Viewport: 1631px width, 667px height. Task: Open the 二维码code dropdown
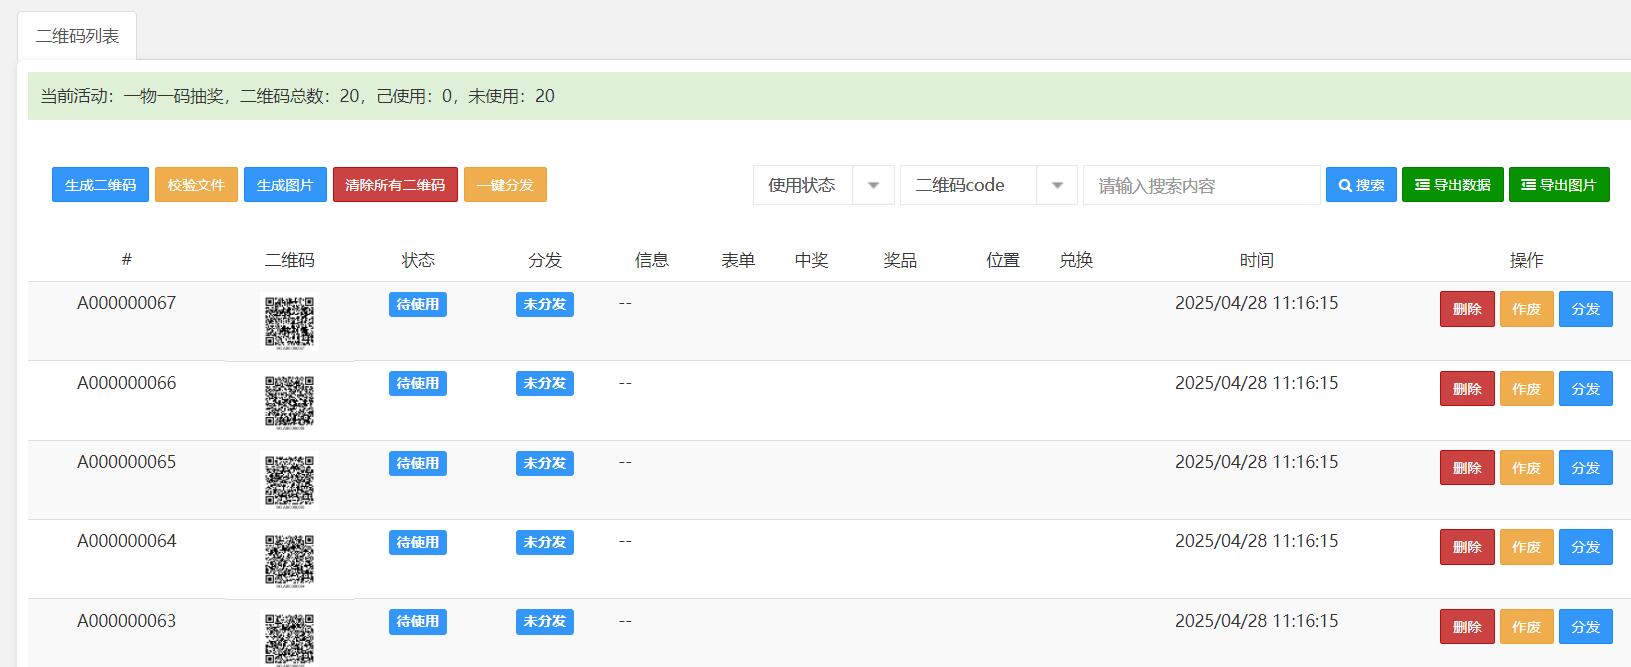988,185
